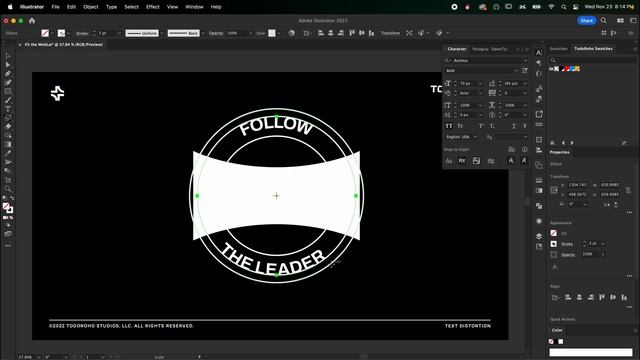Toggle Small Caps in Character panel
640x360 pixels.
(460, 126)
